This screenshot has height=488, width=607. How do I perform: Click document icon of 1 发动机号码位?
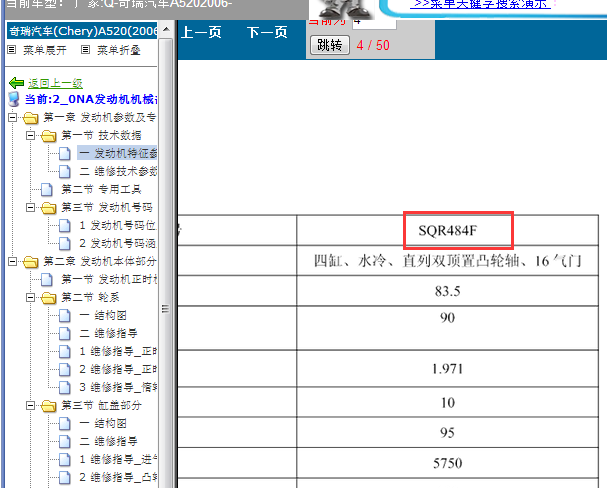click(65, 225)
